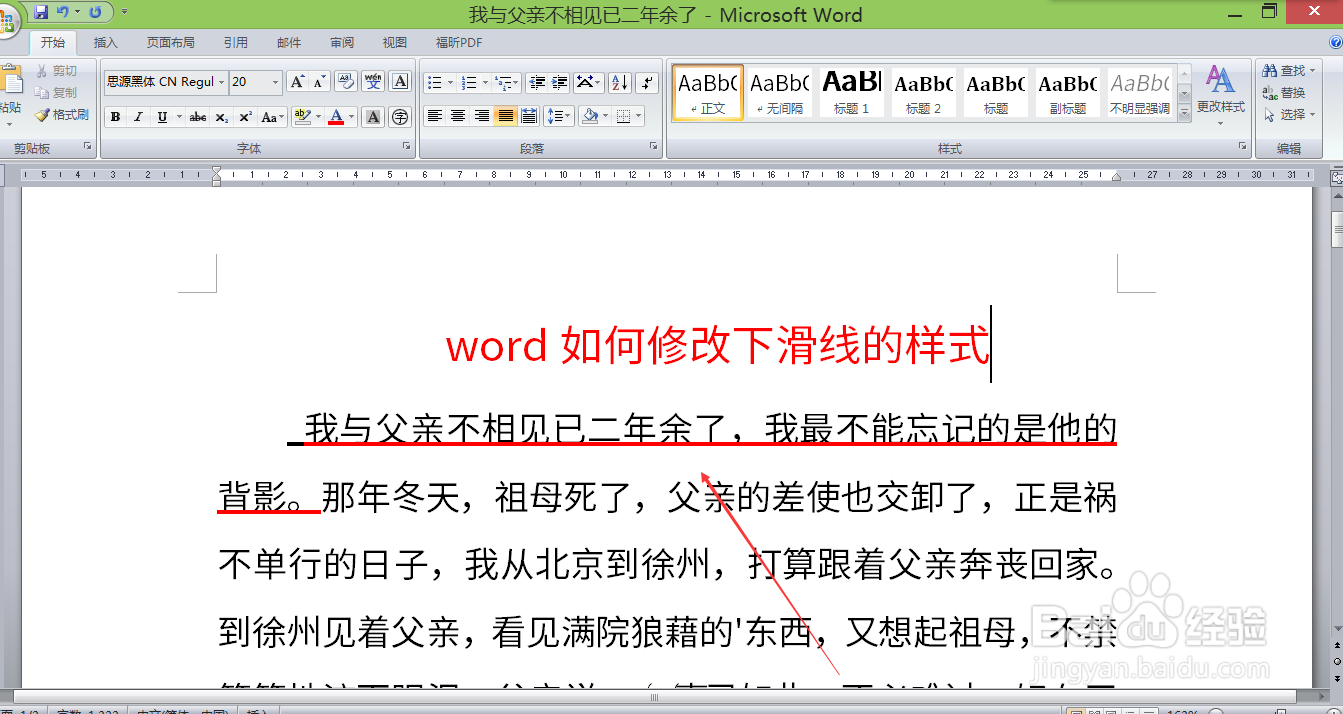The height and width of the screenshot is (714, 1343).
Task: Toggle Superscript formatting
Action: 245,117
